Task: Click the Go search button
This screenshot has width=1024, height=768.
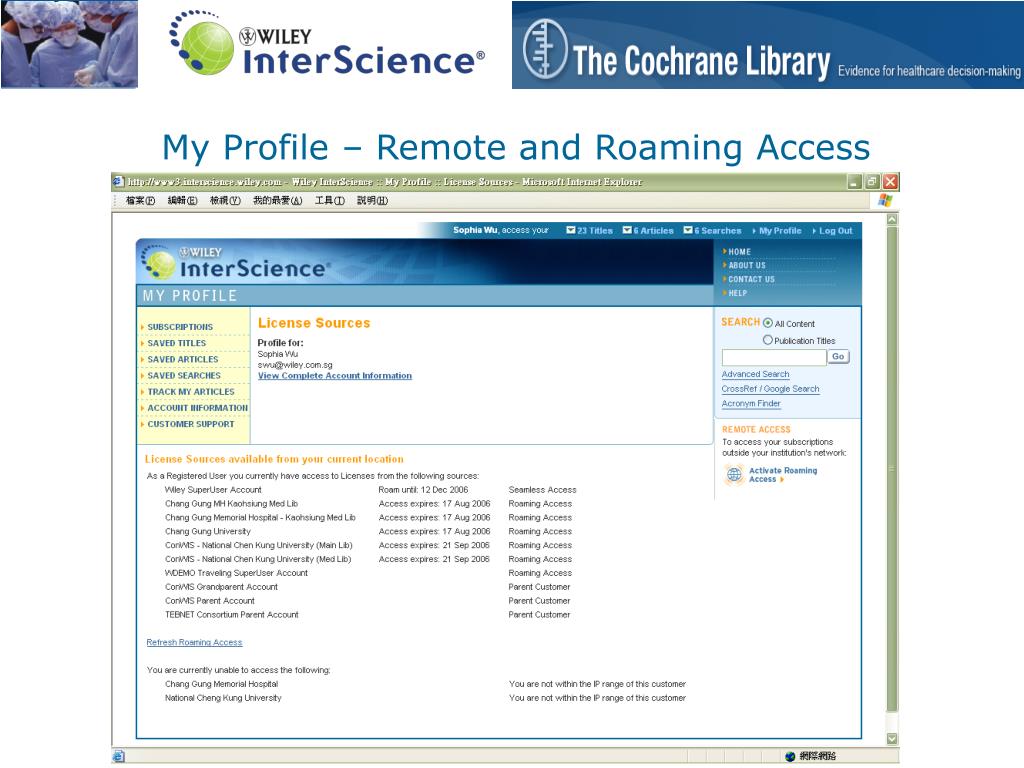Action: pos(838,357)
